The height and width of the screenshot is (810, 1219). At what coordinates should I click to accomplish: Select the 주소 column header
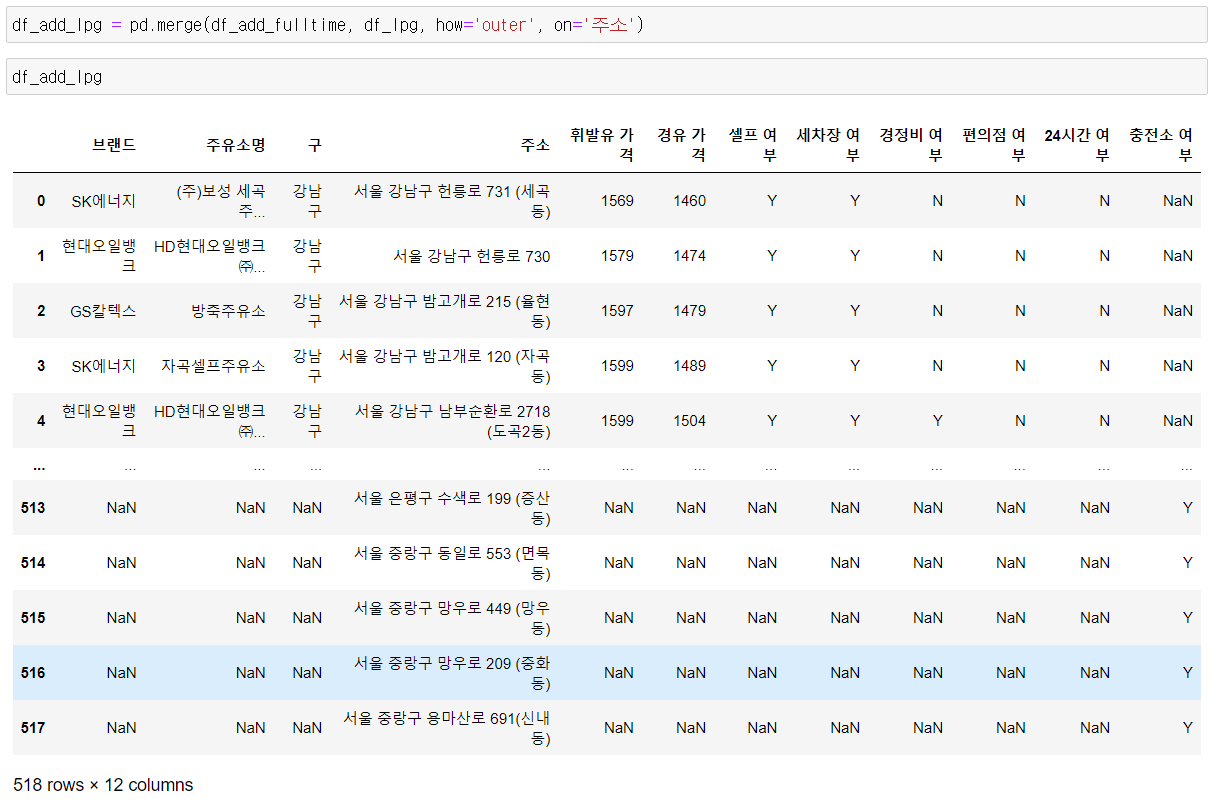coord(535,144)
